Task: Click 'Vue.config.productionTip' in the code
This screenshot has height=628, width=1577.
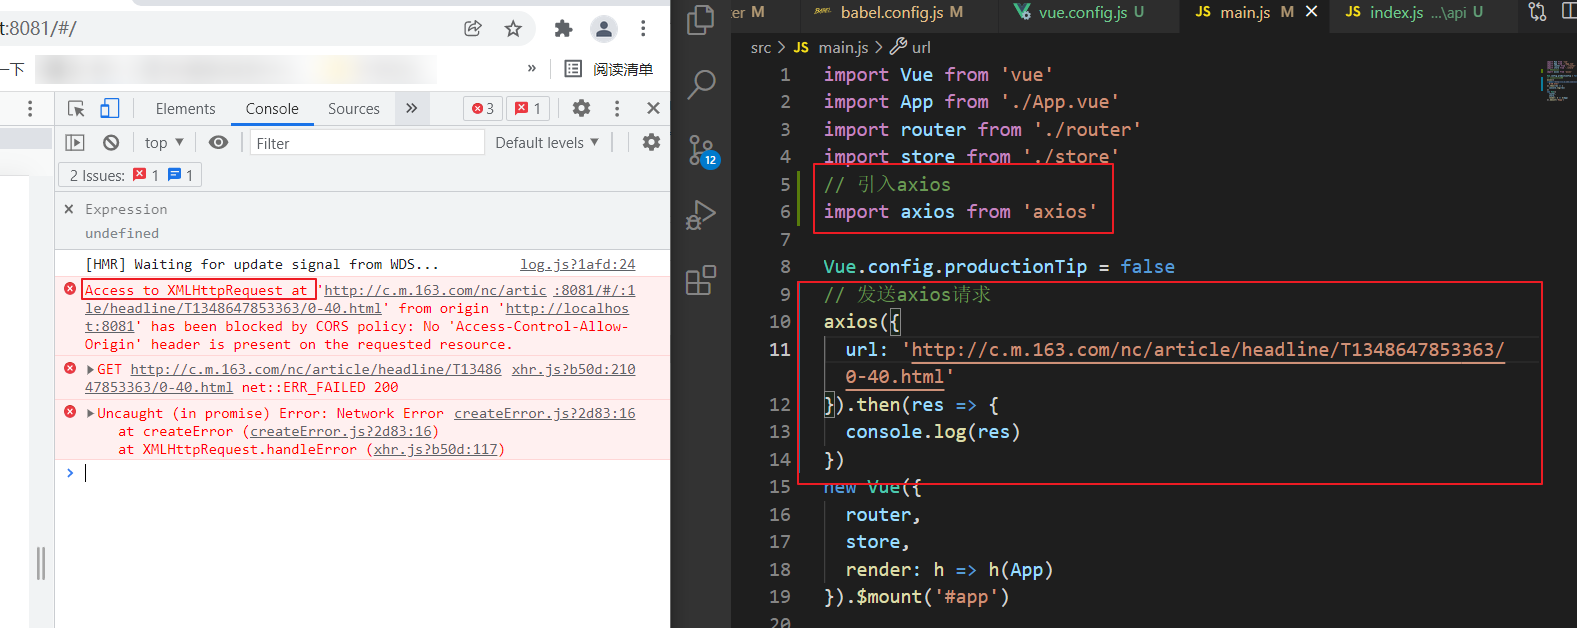Action: (x=955, y=267)
